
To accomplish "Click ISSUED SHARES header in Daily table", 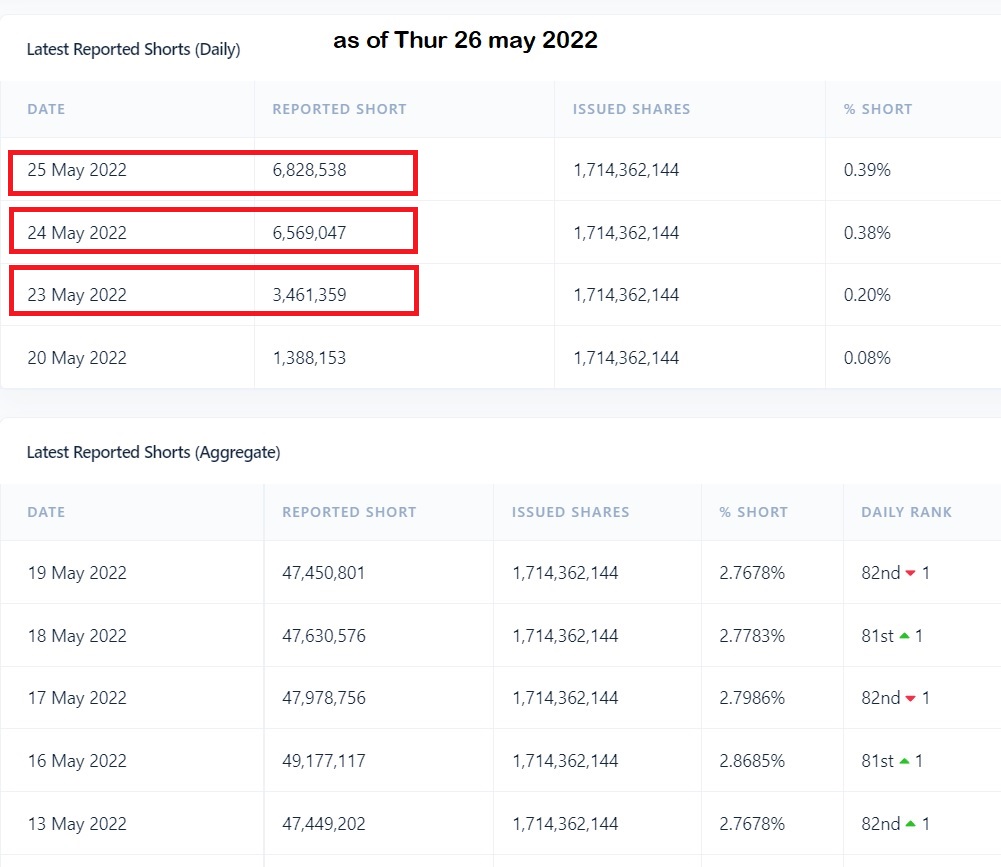I will click(x=631, y=109).
